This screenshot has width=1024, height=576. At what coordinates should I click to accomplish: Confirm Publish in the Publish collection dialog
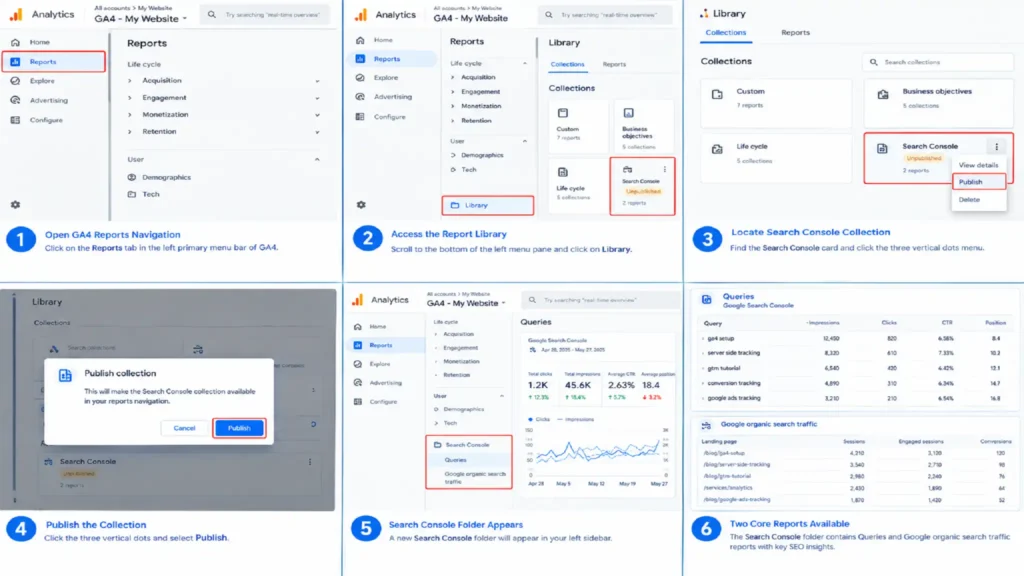tap(239, 428)
